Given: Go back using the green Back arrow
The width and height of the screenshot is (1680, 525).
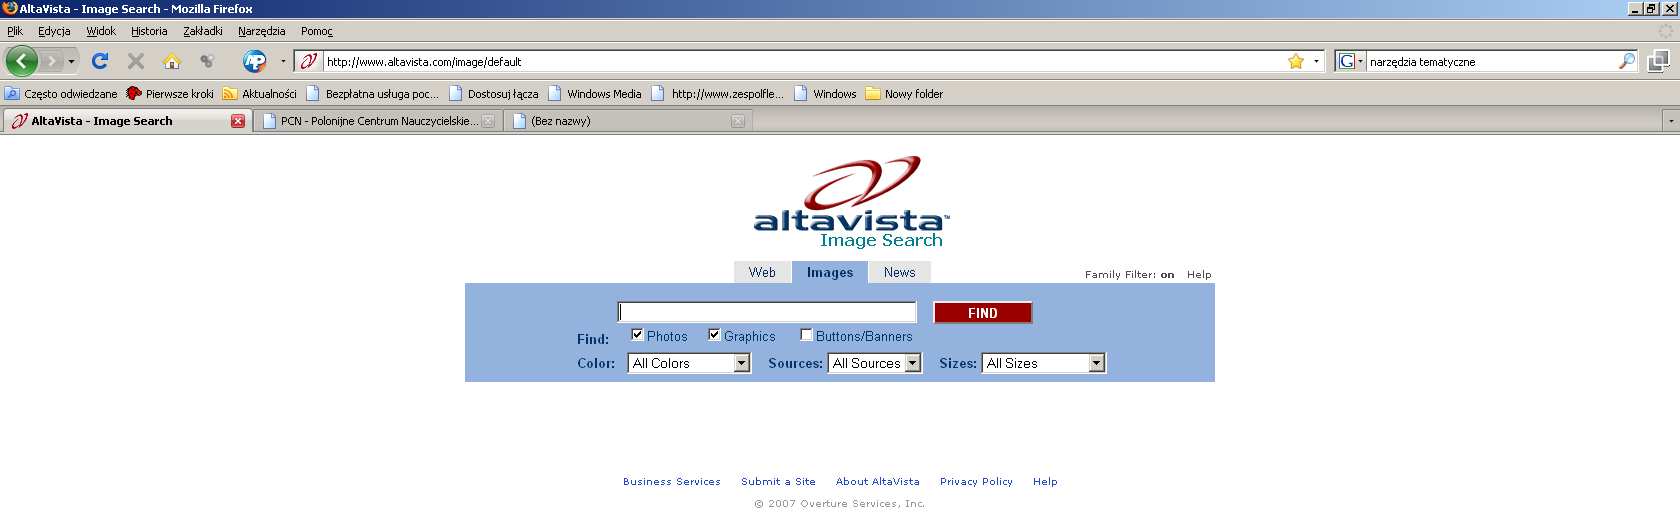Looking at the screenshot, I should click(21, 61).
